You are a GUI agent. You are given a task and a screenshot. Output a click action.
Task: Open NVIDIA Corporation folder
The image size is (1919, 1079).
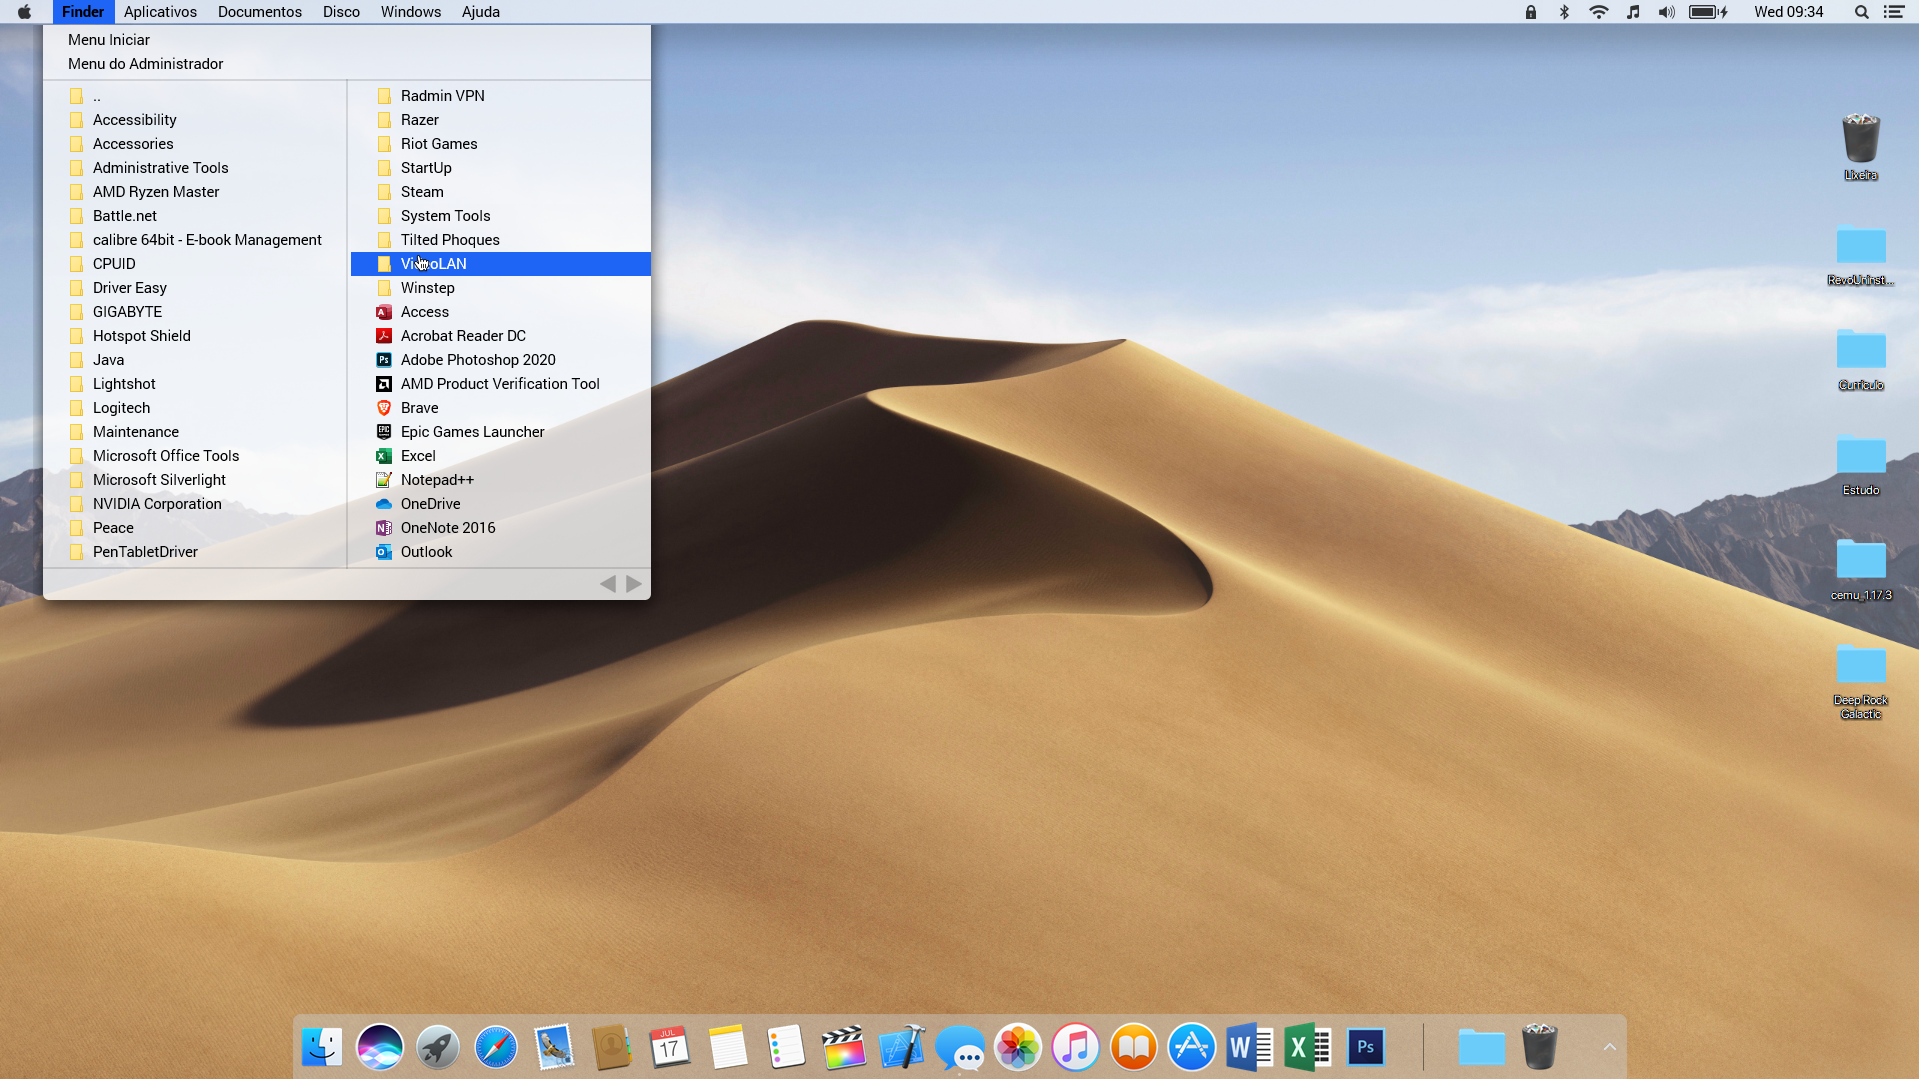pos(195,504)
